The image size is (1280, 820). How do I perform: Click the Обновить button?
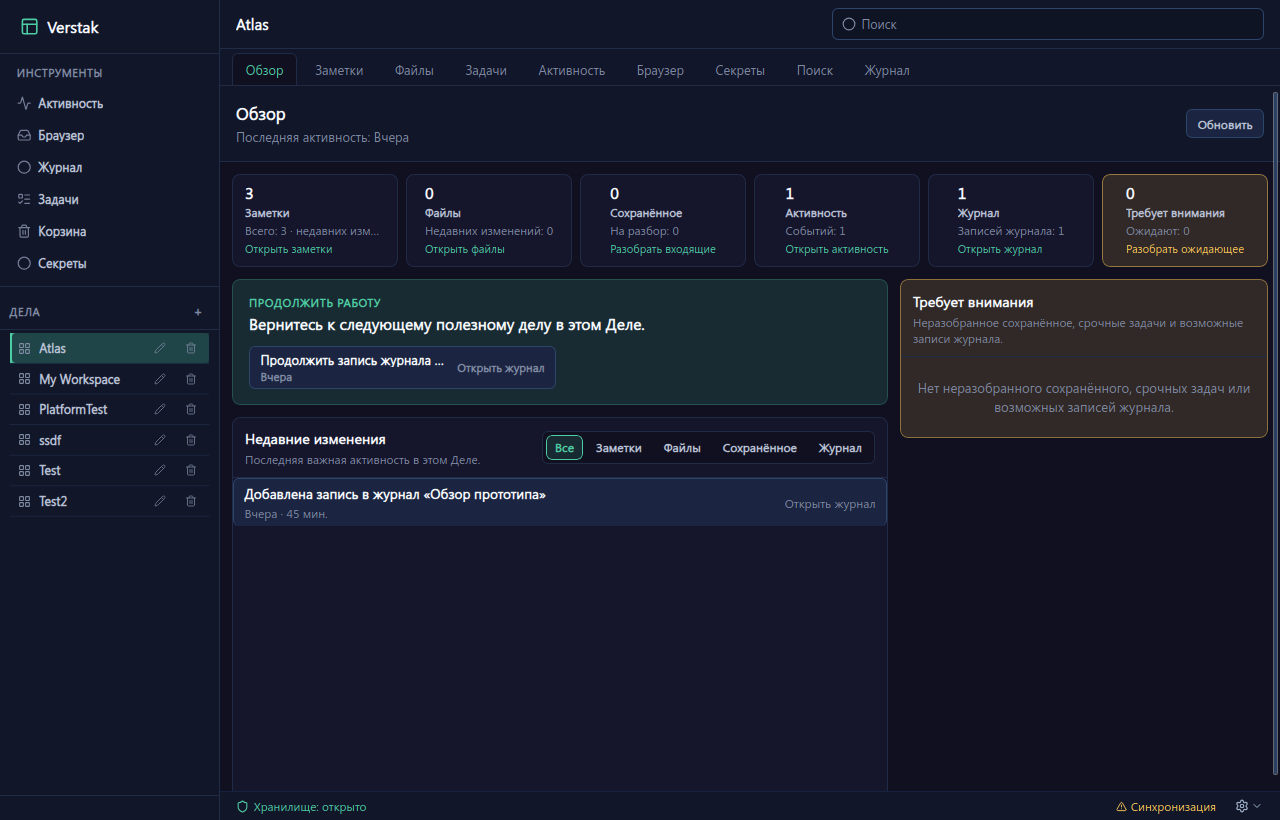coord(1225,124)
